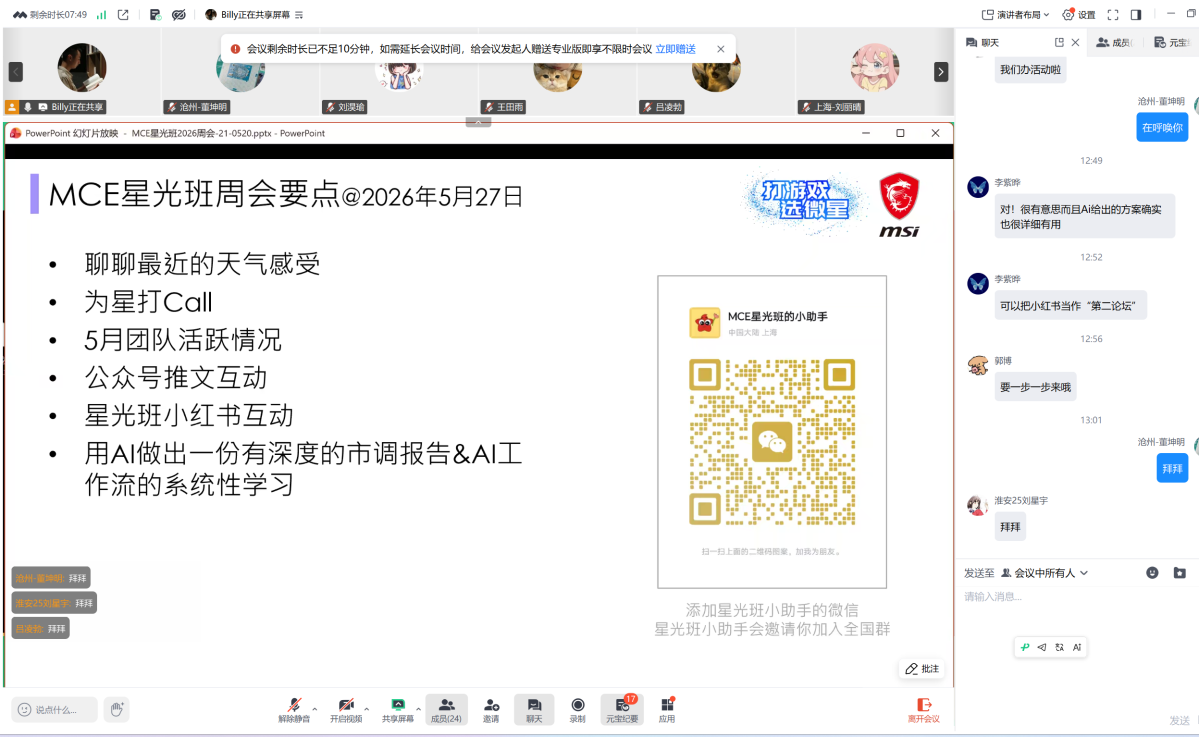
Task: Select 上海-刘丽晴 participant tile
Action: coord(874,71)
